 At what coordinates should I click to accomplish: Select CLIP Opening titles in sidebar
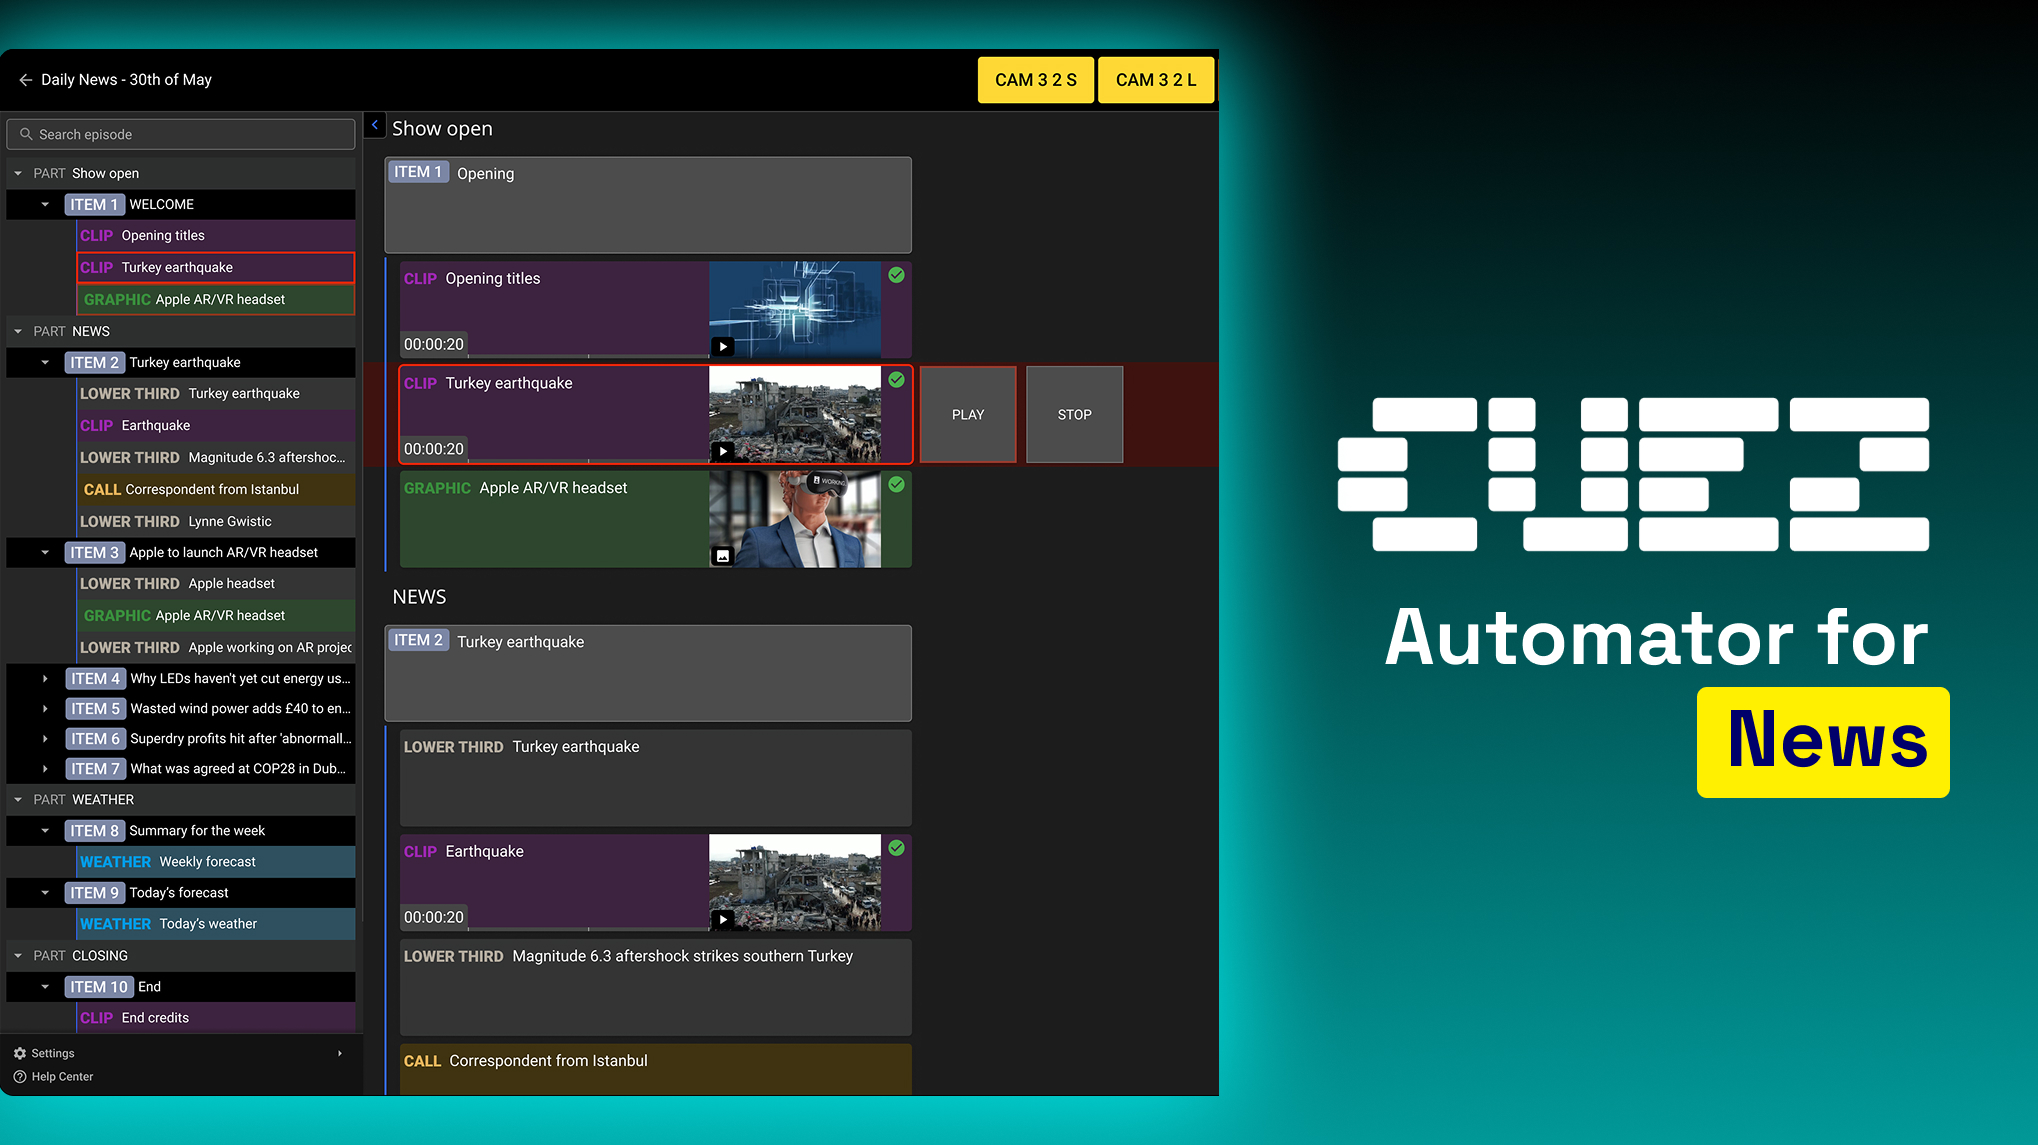click(216, 236)
